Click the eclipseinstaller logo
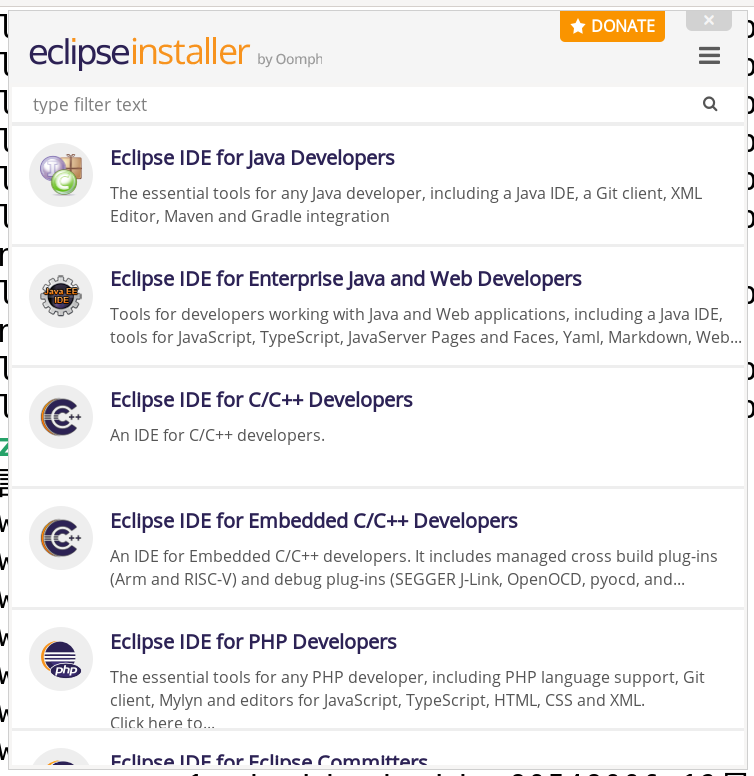This screenshot has height=776, width=754. point(140,52)
